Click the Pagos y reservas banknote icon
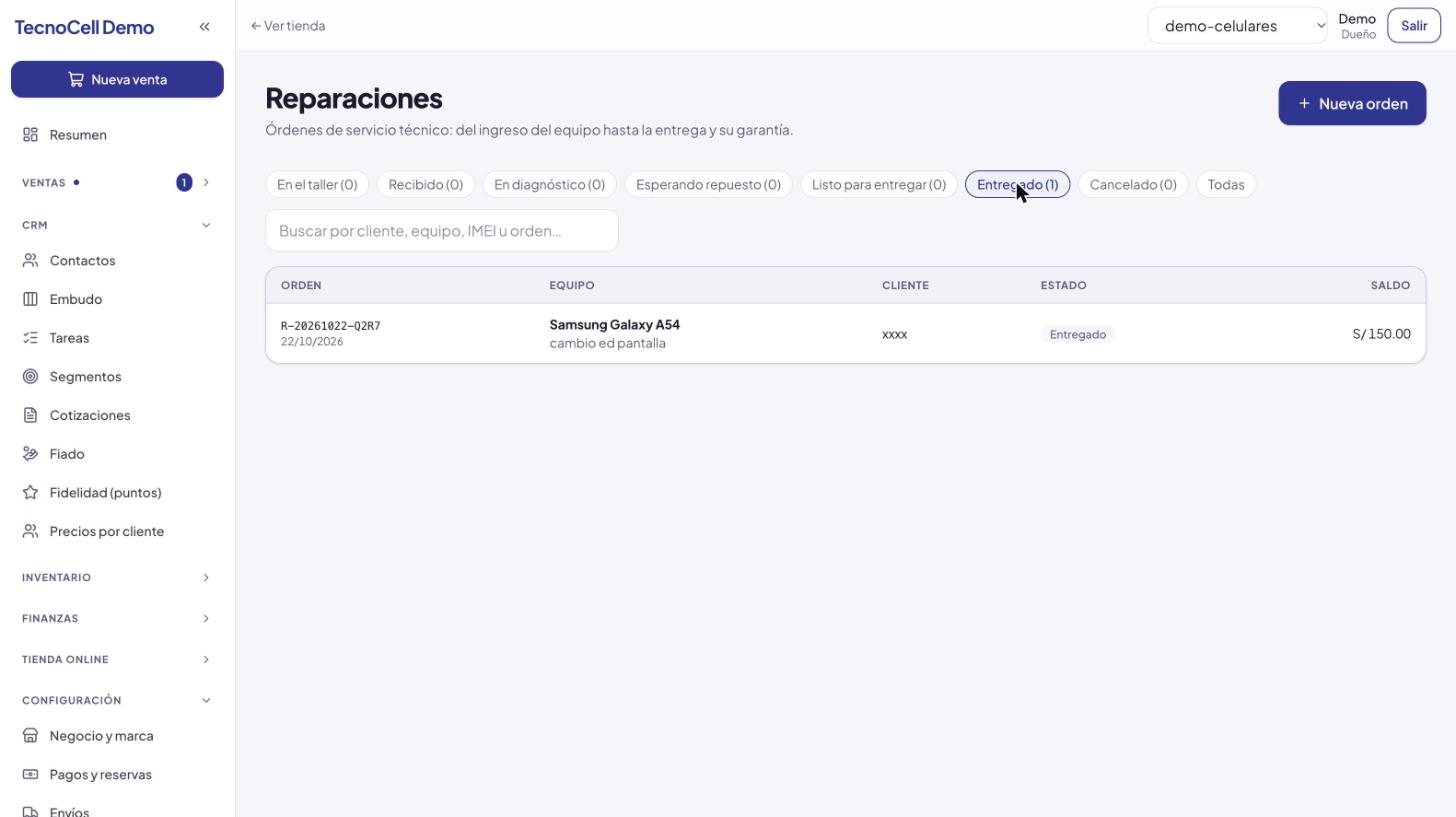1456x817 pixels. (x=30, y=775)
